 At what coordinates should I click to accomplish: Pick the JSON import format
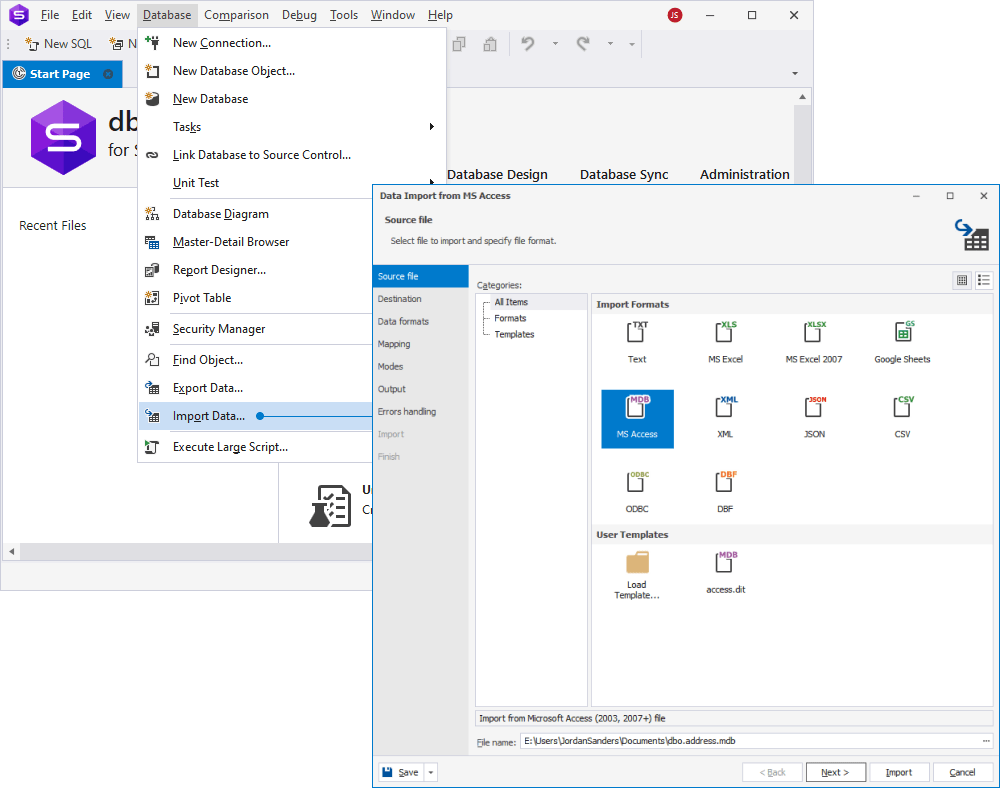814,418
